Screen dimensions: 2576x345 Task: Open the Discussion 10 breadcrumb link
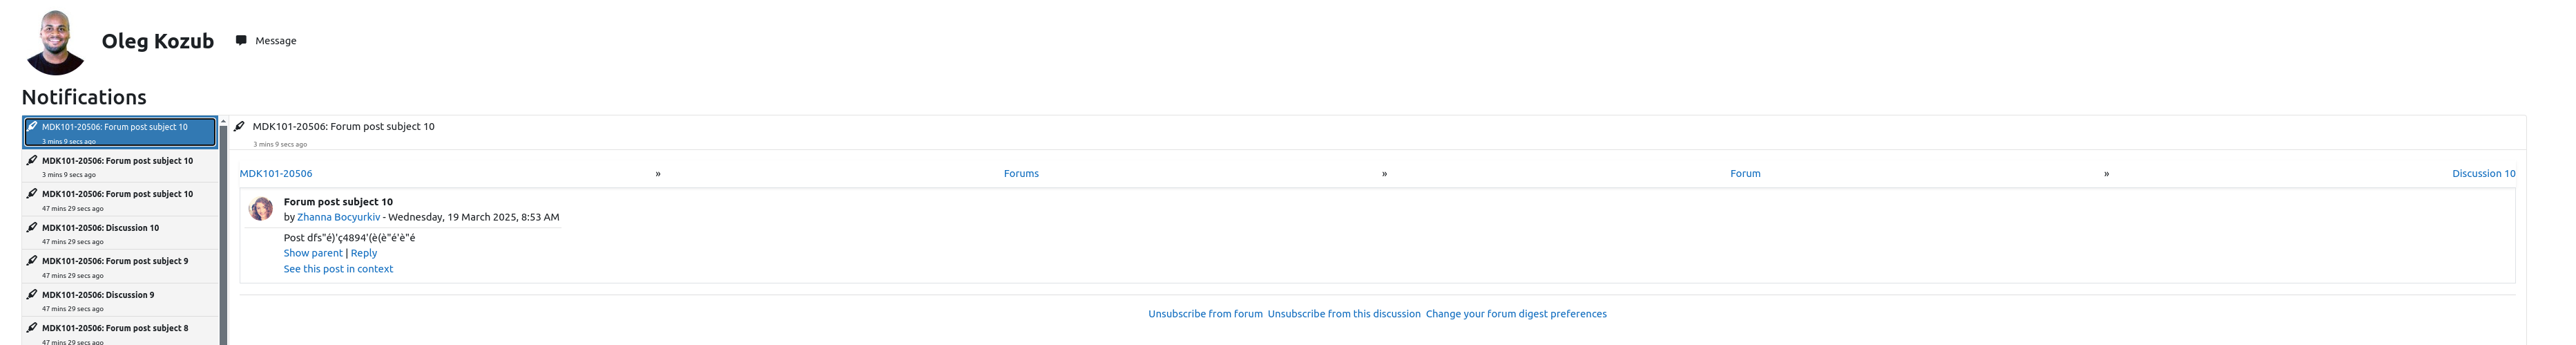coord(2483,173)
